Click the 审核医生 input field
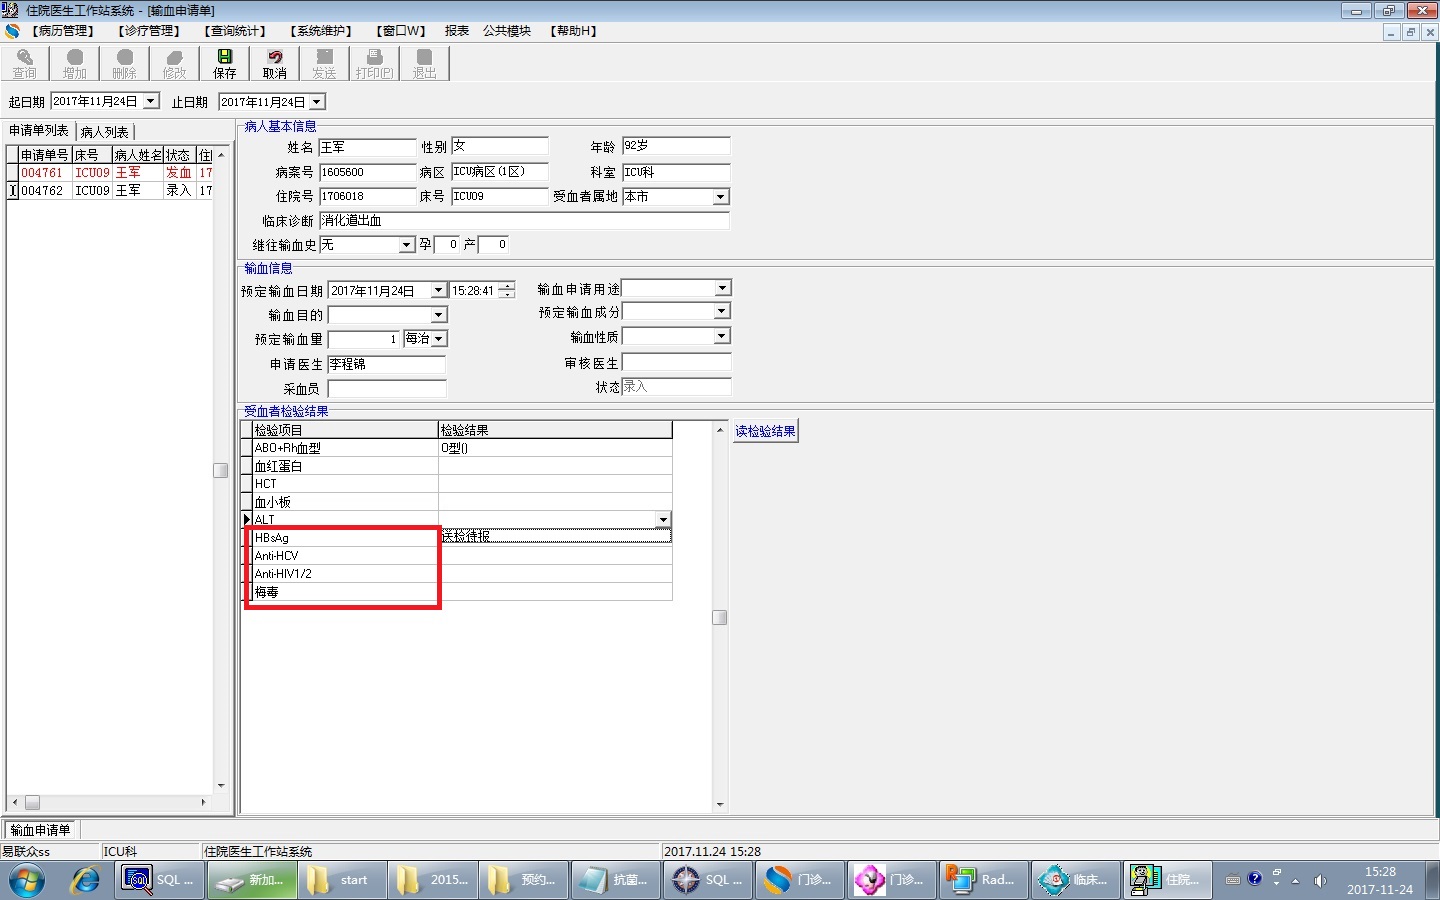1440x900 pixels. [x=676, y=363]
